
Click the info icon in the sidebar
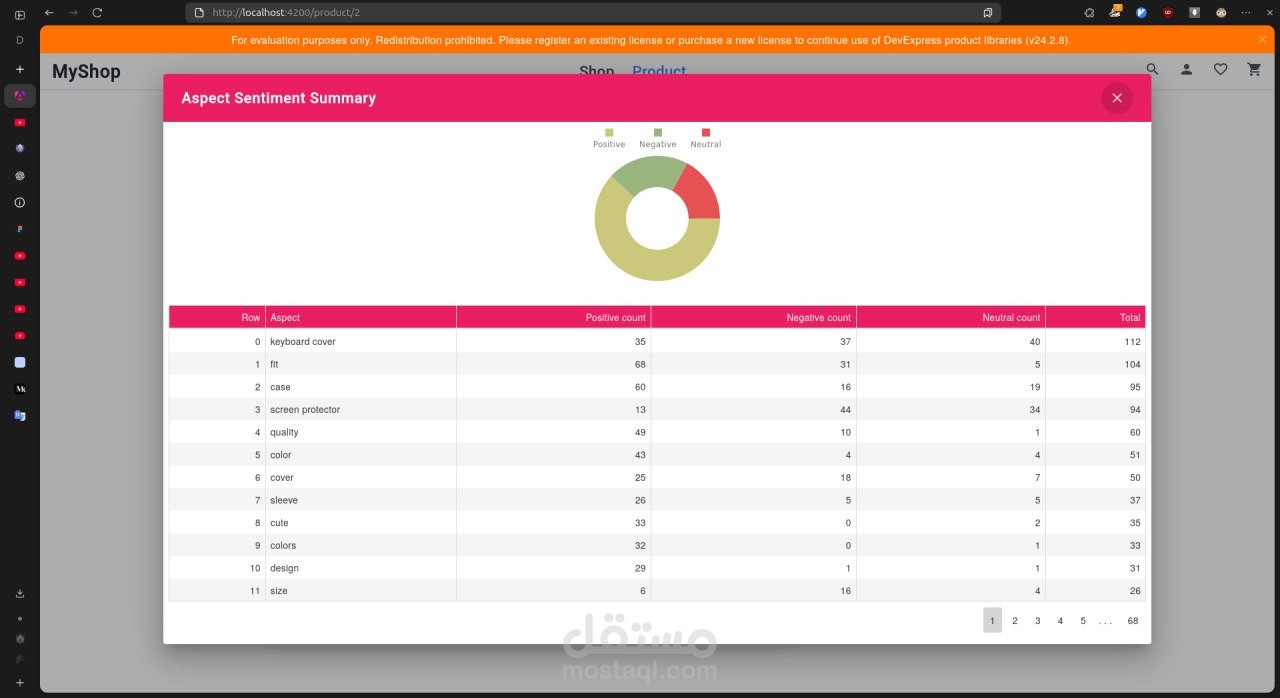[x=20, y=202]
